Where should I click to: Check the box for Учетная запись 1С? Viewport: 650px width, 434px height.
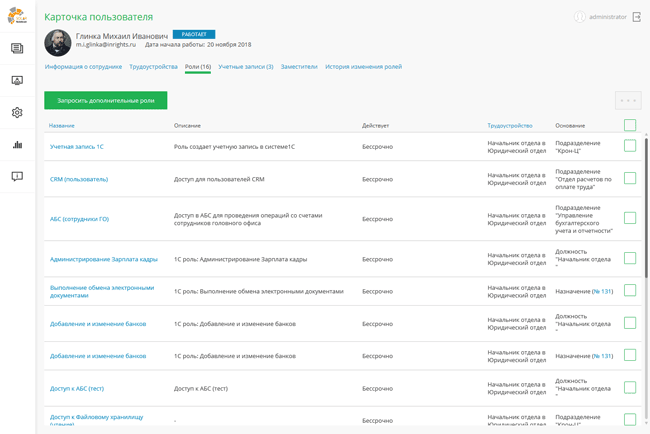(630, 146)
